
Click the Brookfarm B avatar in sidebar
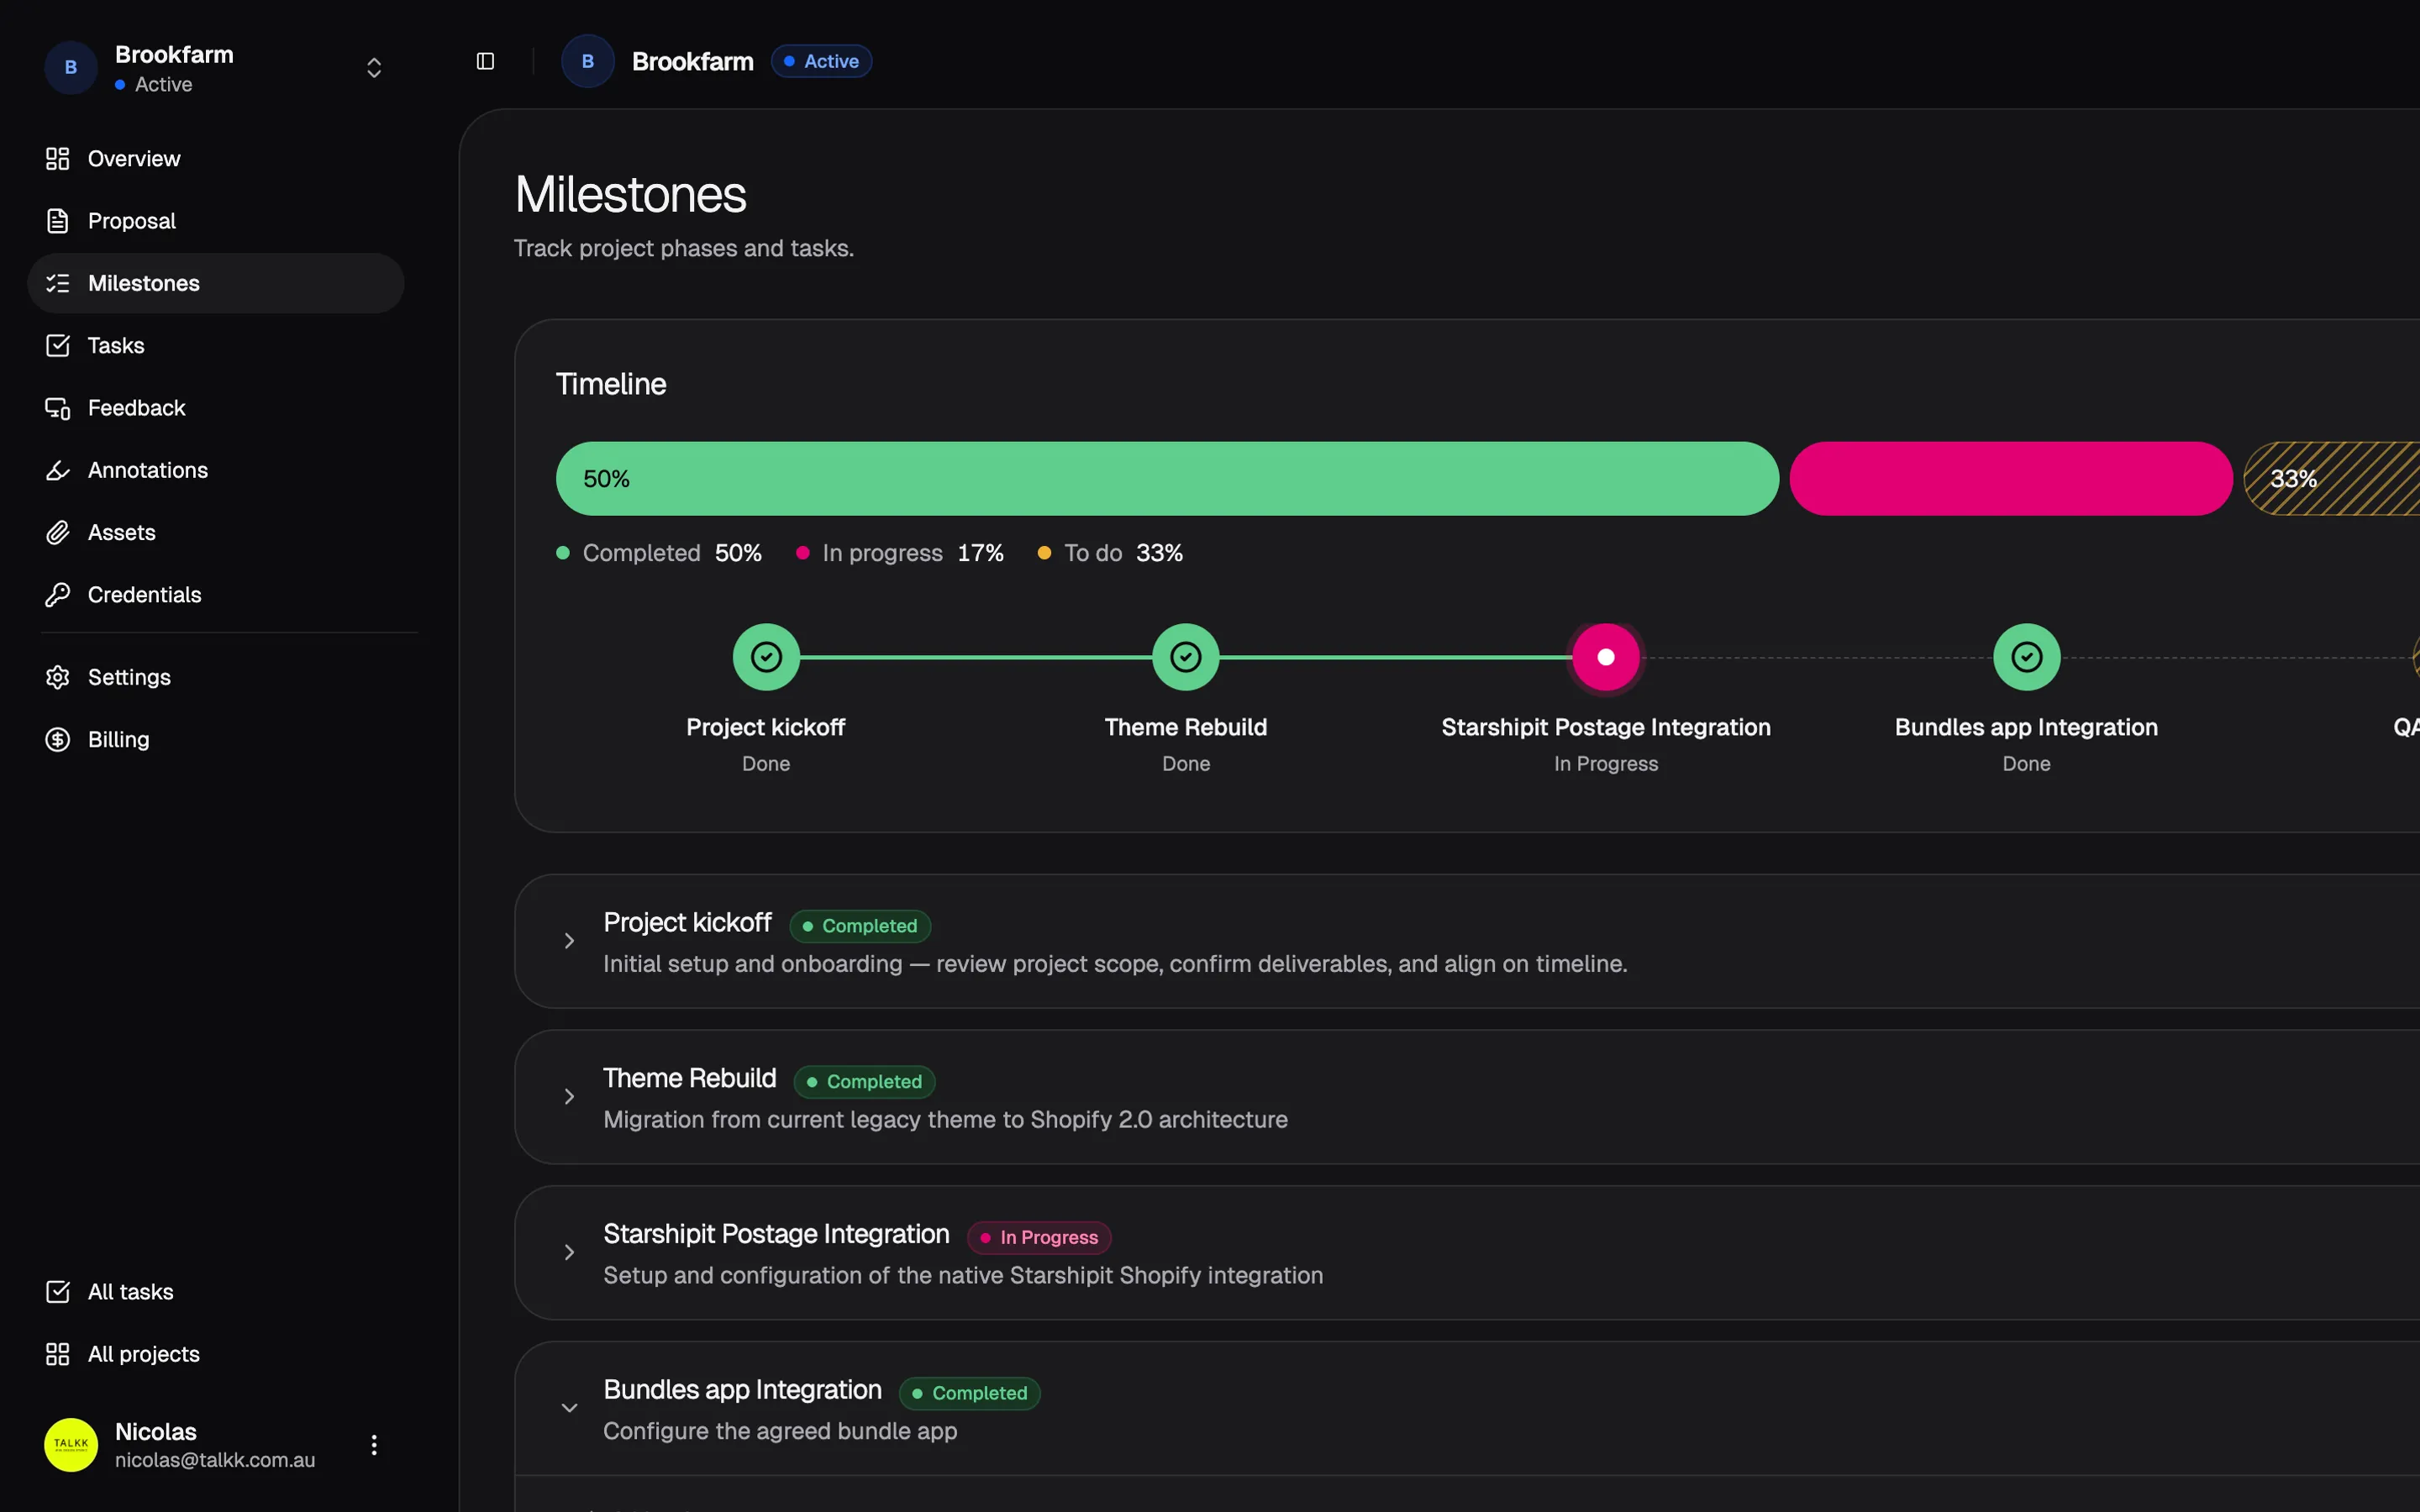coord(71,68)
